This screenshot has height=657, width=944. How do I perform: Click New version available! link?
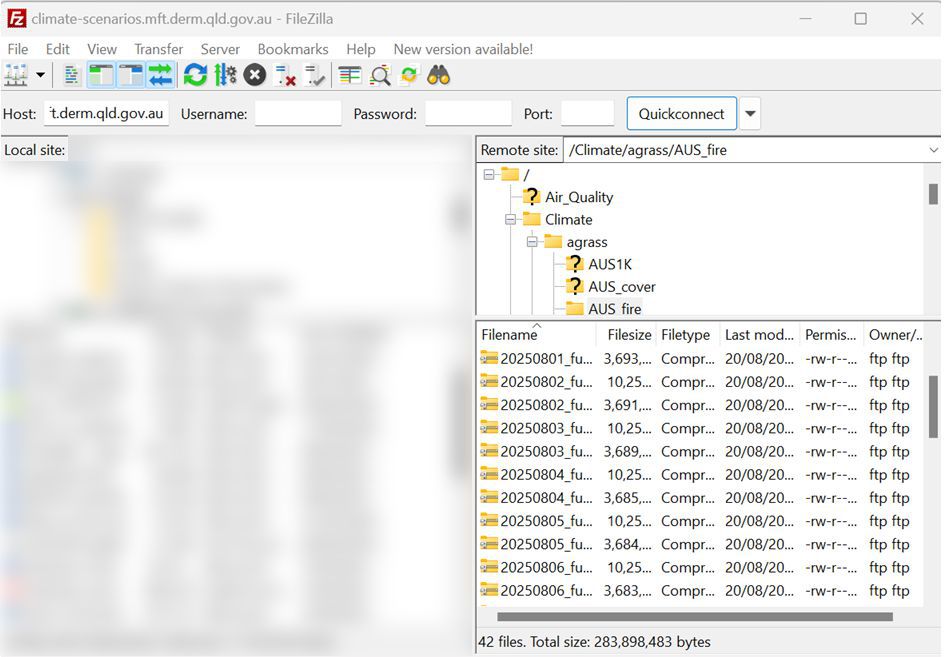[463, 49]
